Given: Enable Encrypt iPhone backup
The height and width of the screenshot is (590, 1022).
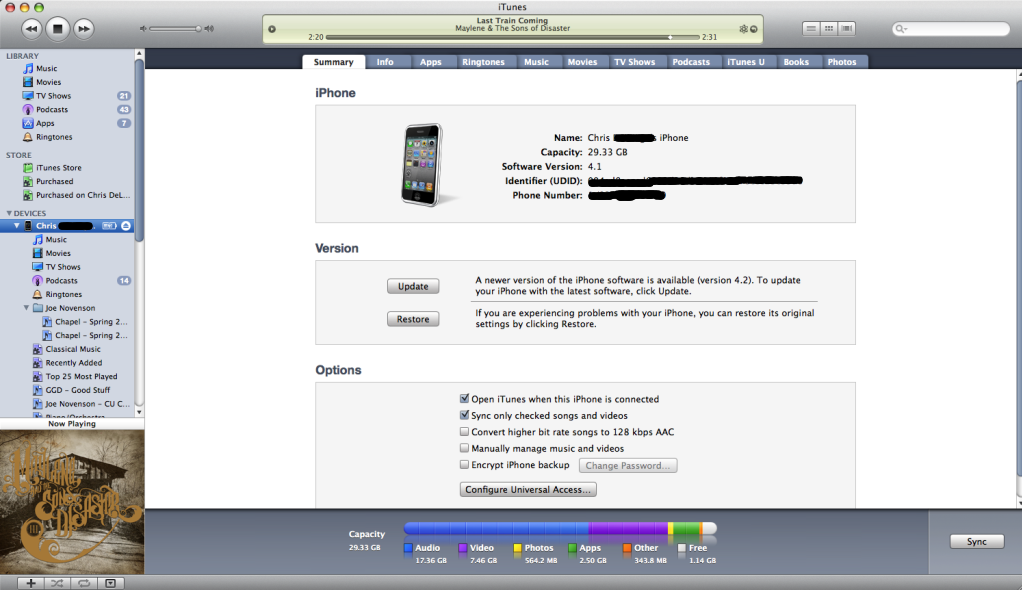Looking at the screenshot, I should point(464,465).
